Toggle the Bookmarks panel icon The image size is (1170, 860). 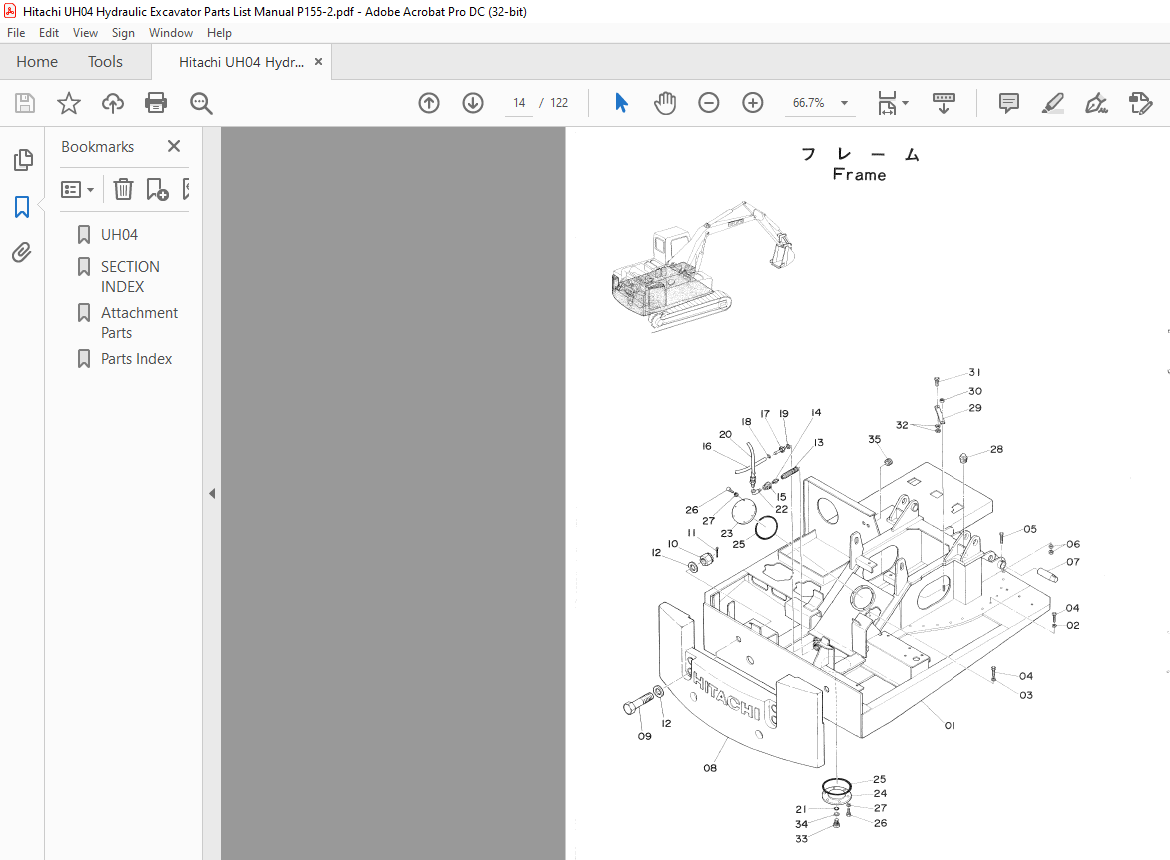pos(22,207)
